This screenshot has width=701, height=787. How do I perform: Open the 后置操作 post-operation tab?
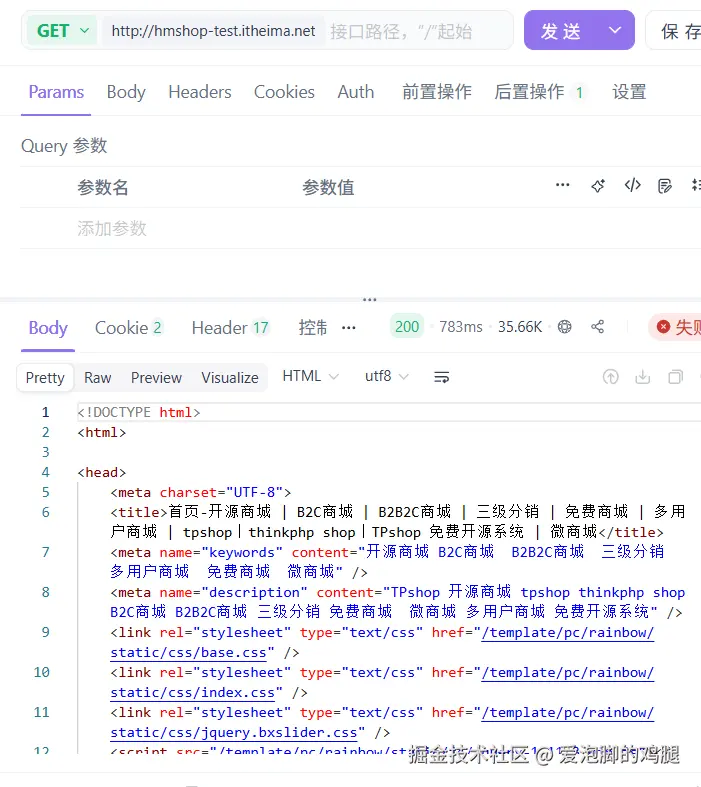click(539, 92)
